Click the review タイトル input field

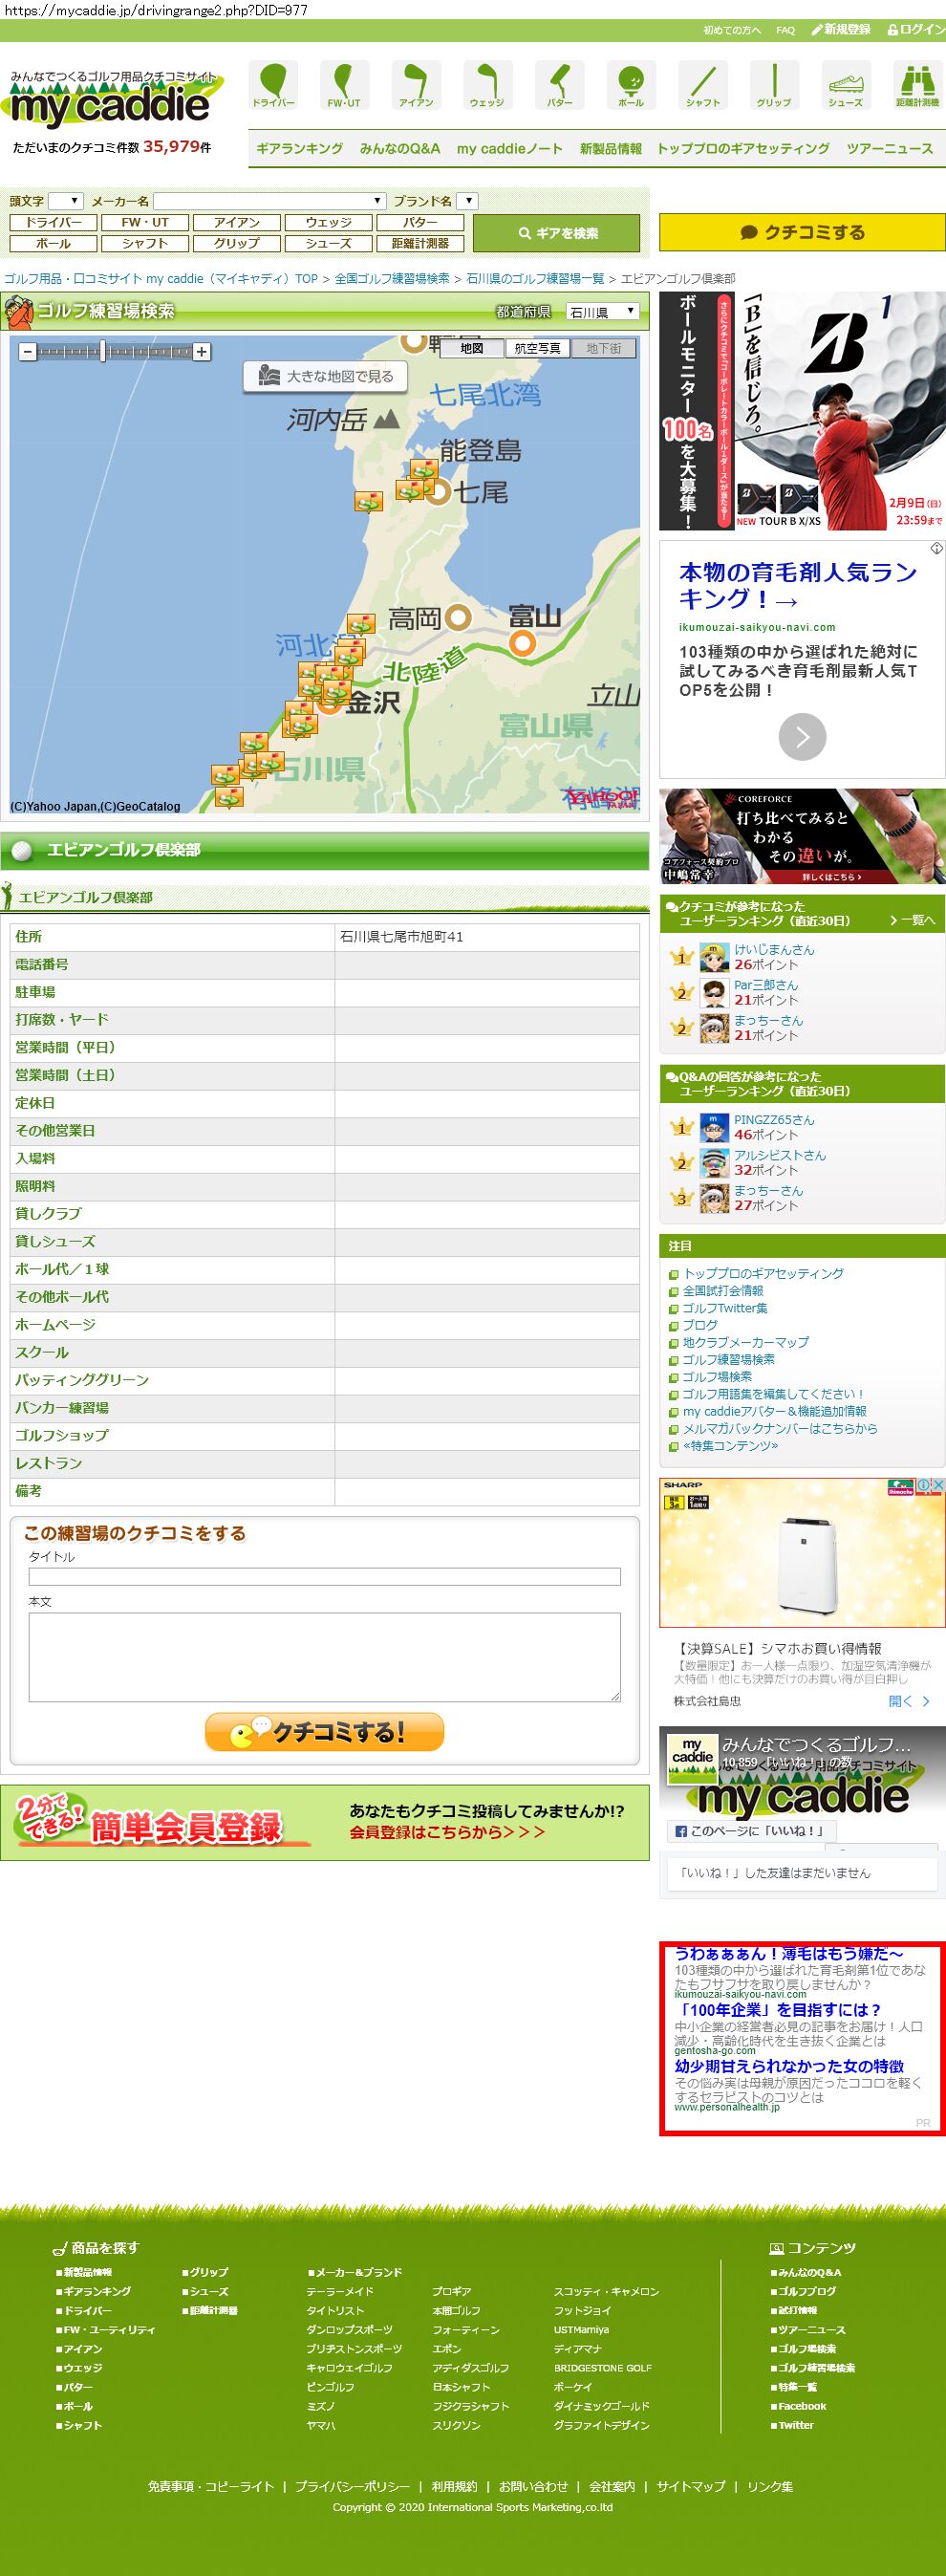coord(324,1577)
